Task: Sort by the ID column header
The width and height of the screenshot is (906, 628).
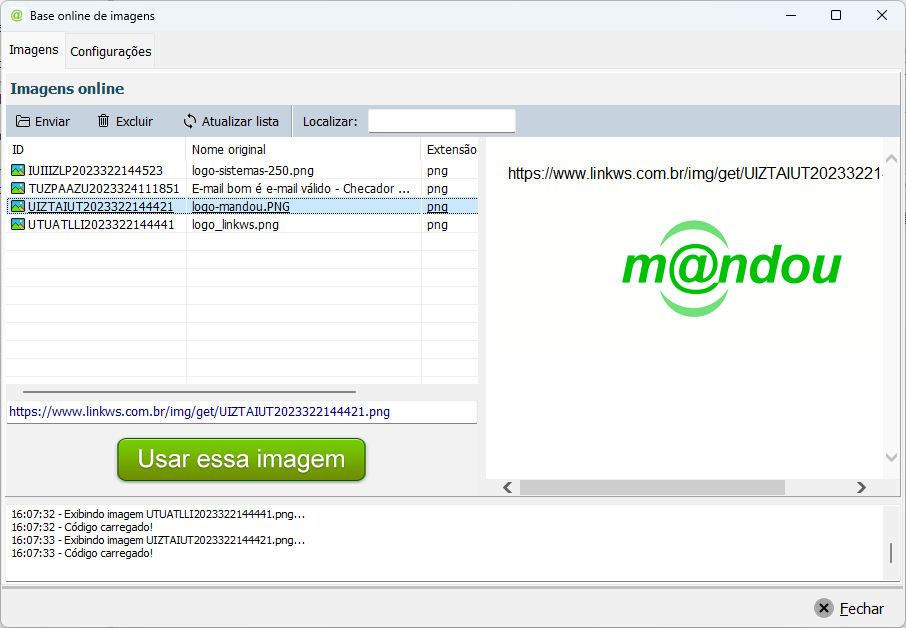Action: click(96, 150)
